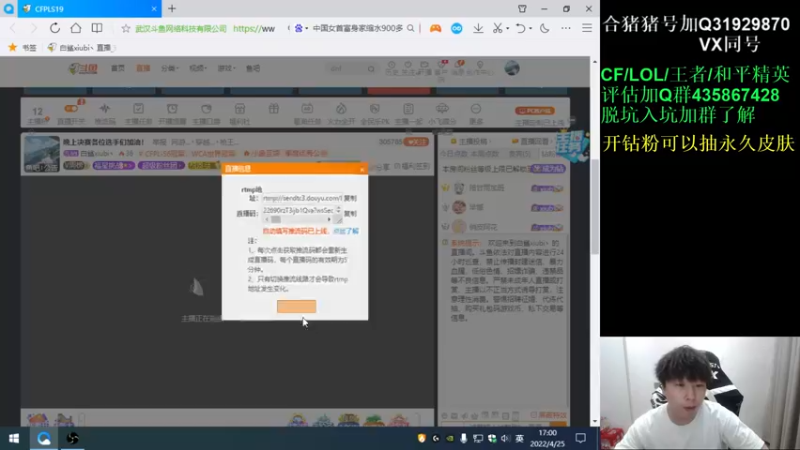Open the Windows Start menu
800x450 pixels.
(14, 438)
